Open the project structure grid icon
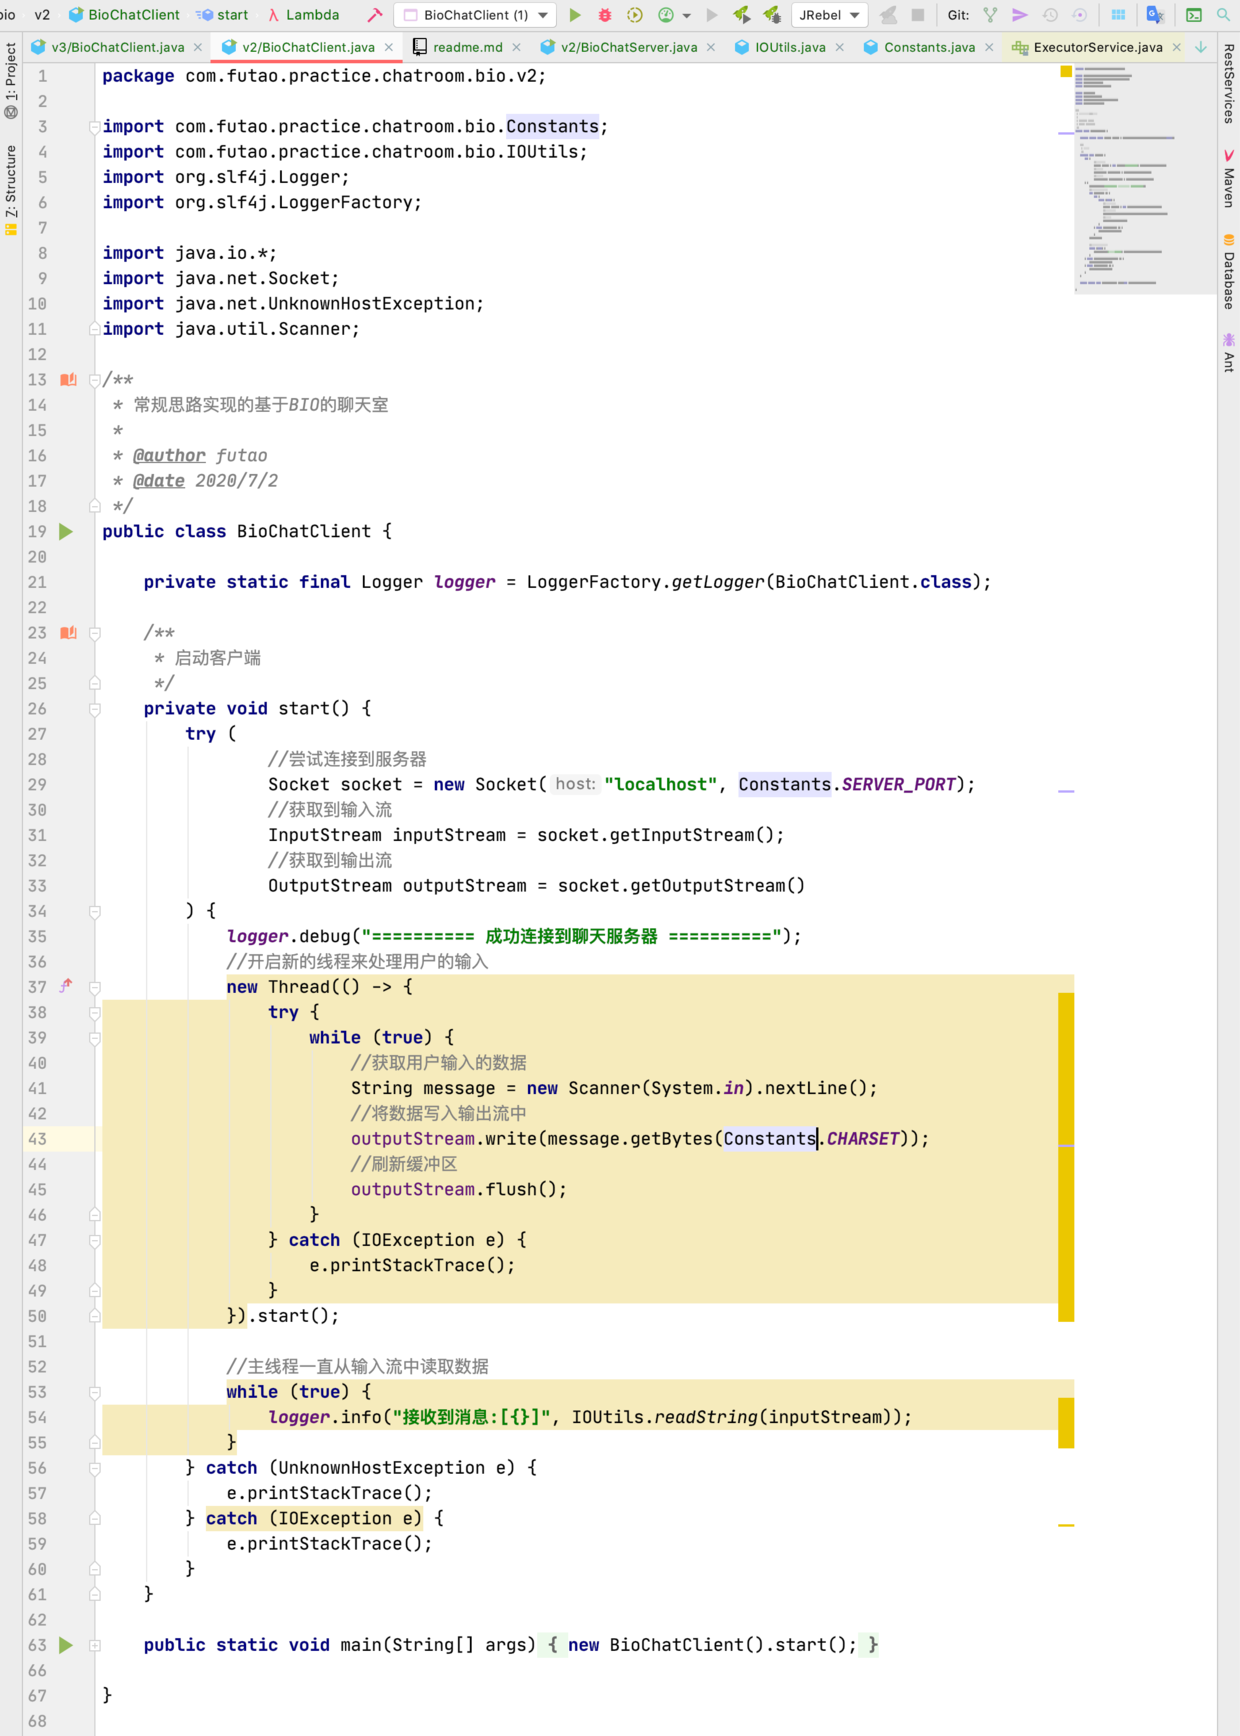Screen dimensions: 1240x1736 click(x=1118, y=15)
